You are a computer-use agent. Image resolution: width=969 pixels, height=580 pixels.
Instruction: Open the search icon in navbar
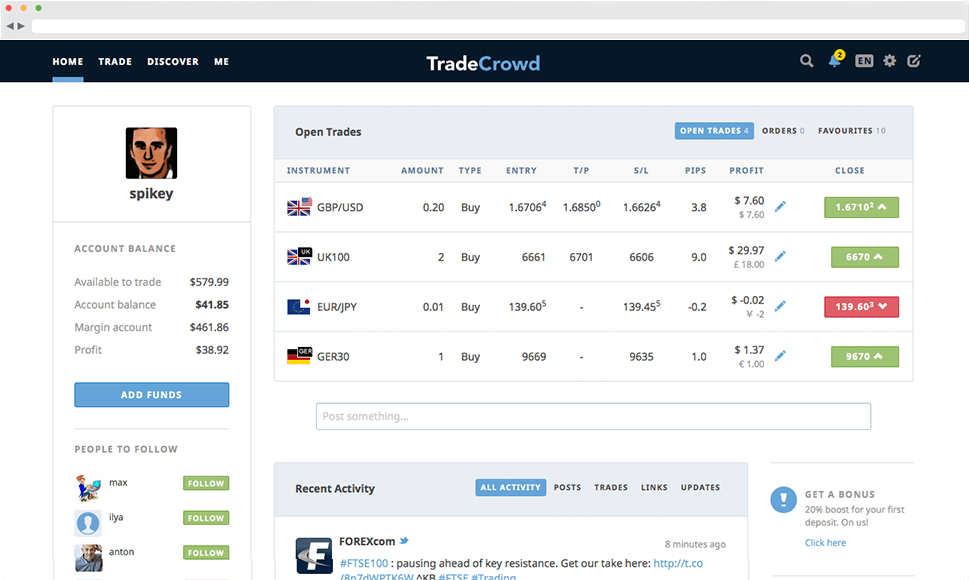tap(806, 61)
